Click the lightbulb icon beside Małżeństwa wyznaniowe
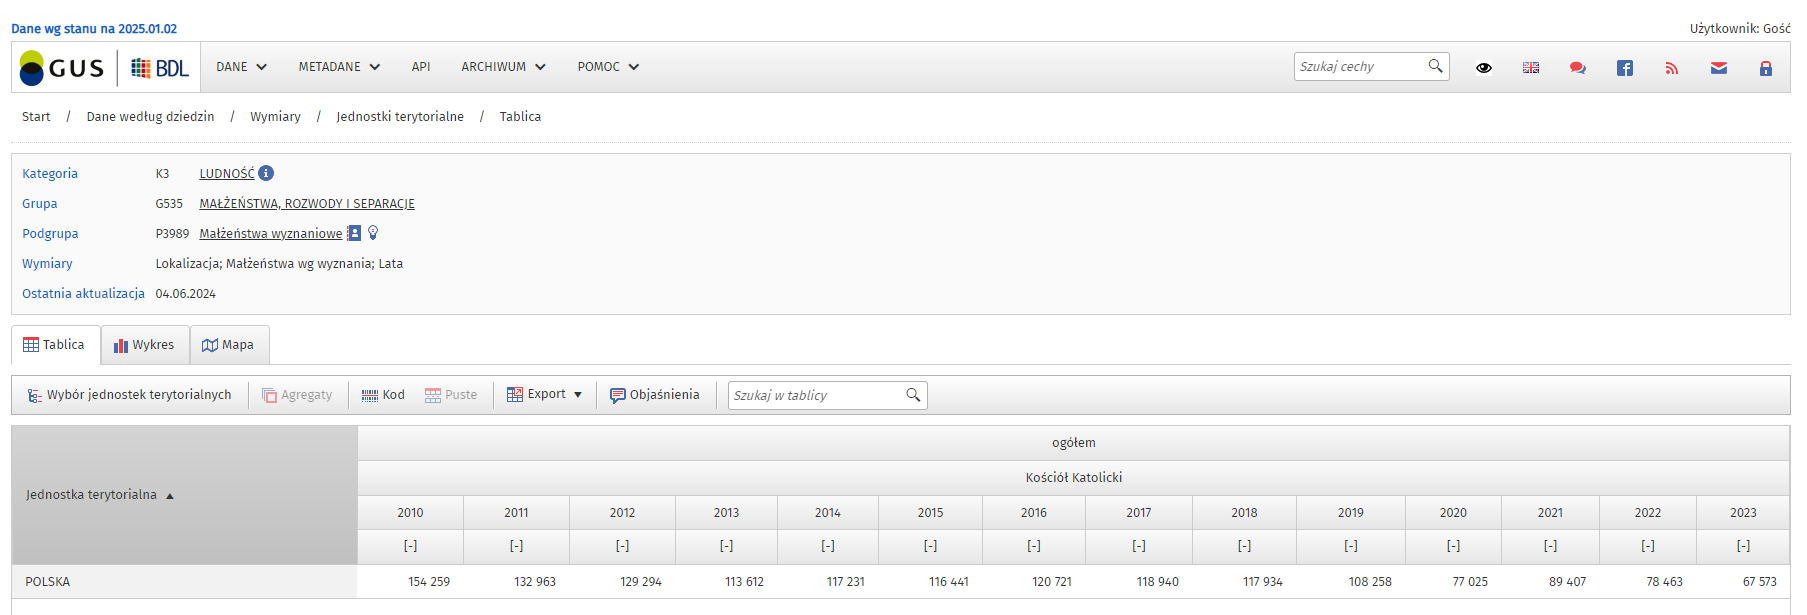1807x615 pixels. pyautogui.click(x=373, y=233)
